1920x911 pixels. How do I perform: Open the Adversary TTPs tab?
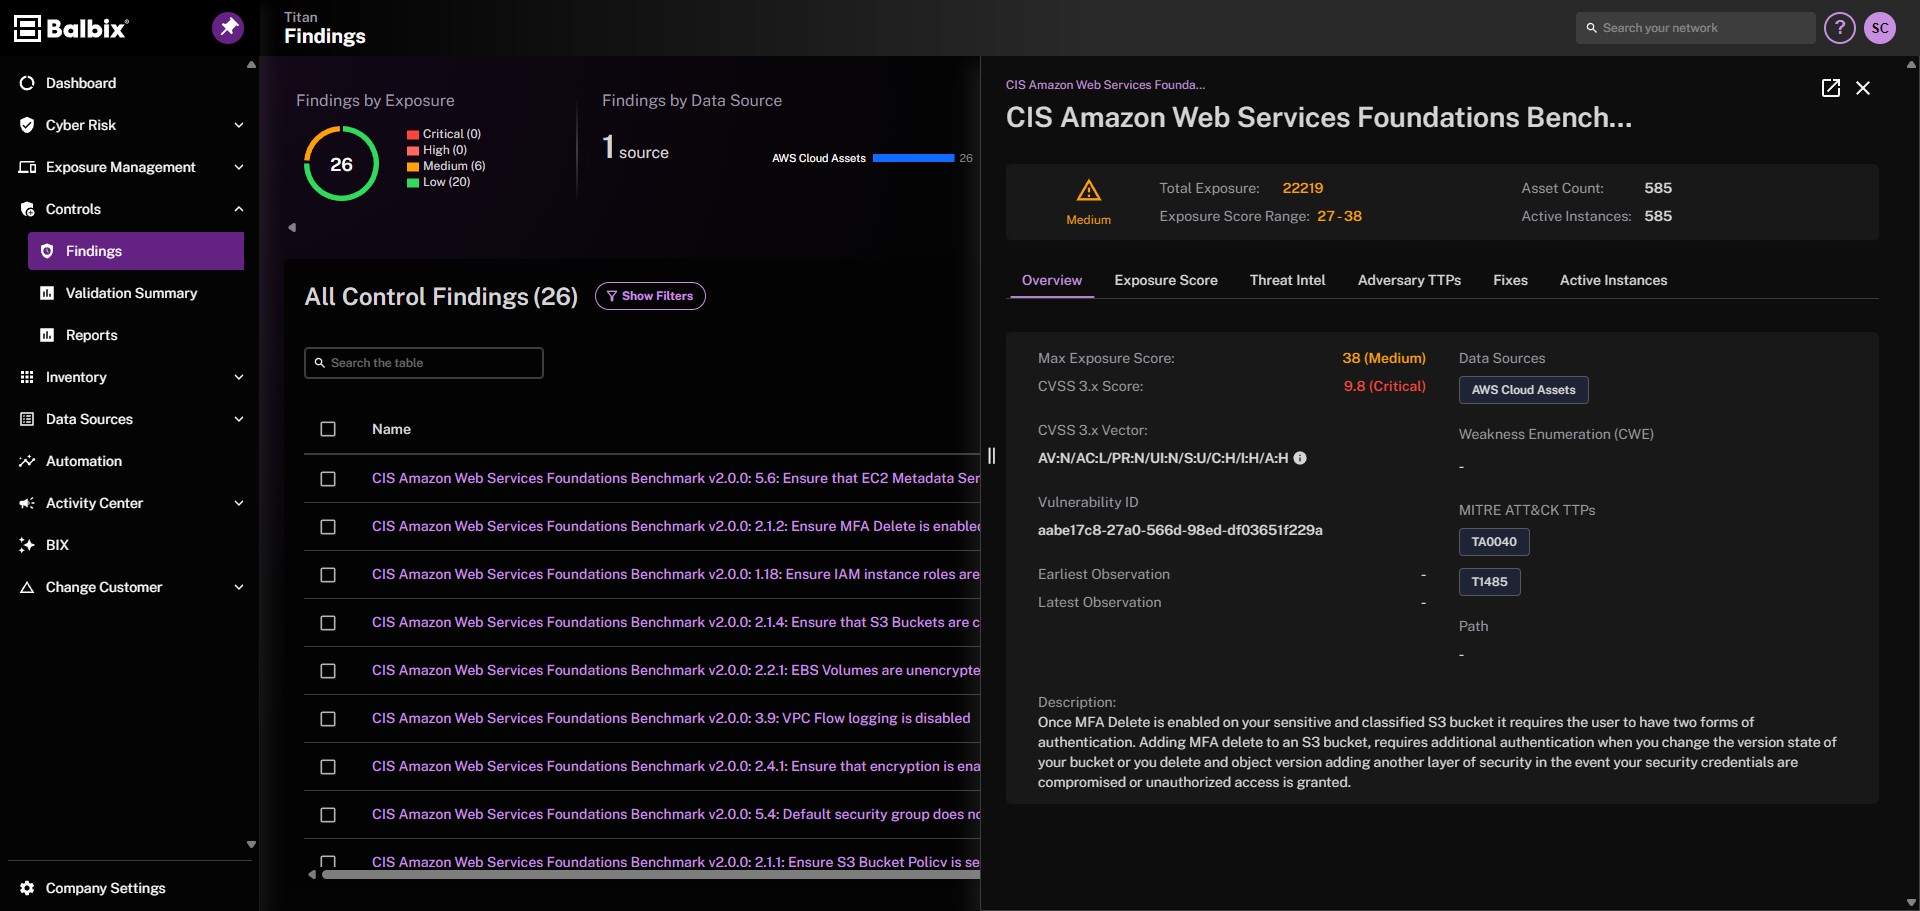tap(1409, 280)
